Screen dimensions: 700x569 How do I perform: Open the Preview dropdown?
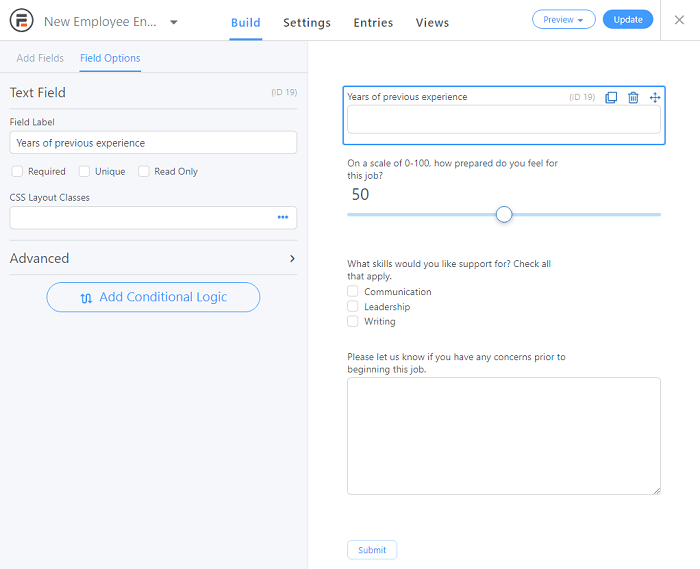[x=563, y=20]
